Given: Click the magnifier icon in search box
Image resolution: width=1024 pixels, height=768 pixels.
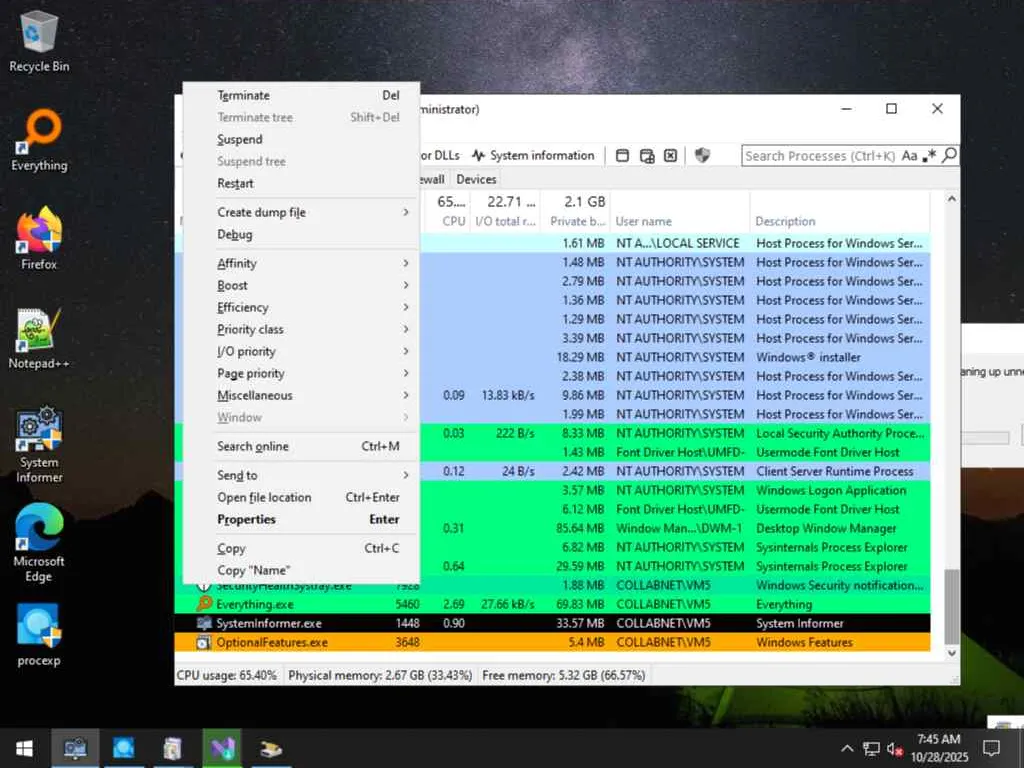Looking at the screenshot, I should pos(950,155).
